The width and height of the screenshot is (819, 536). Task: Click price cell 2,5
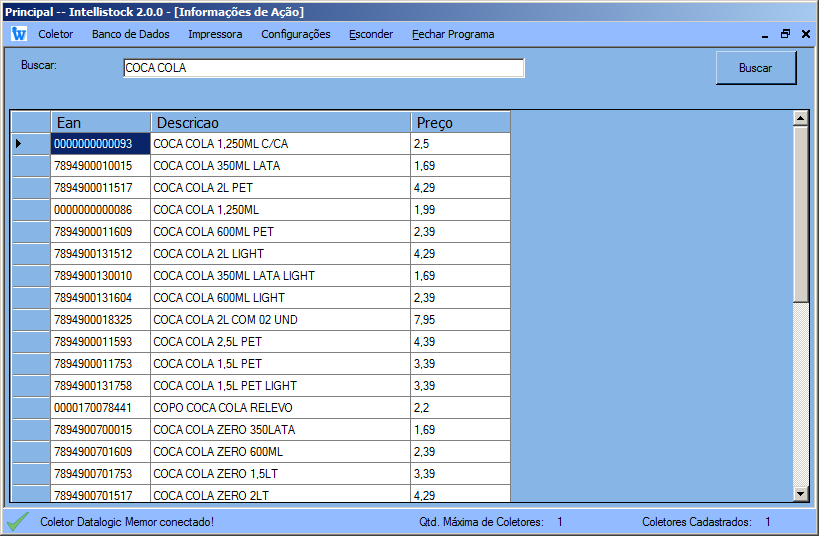(461, 144)
